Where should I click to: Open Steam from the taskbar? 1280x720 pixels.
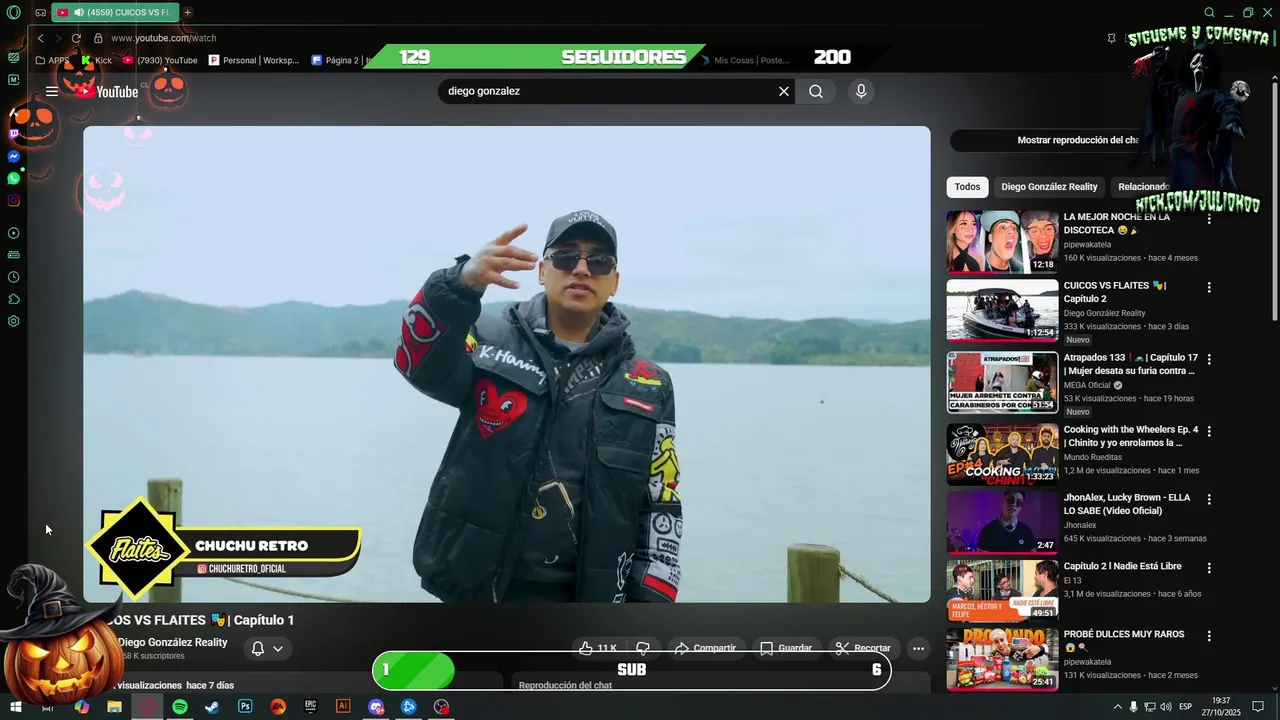tap(212, 707)
